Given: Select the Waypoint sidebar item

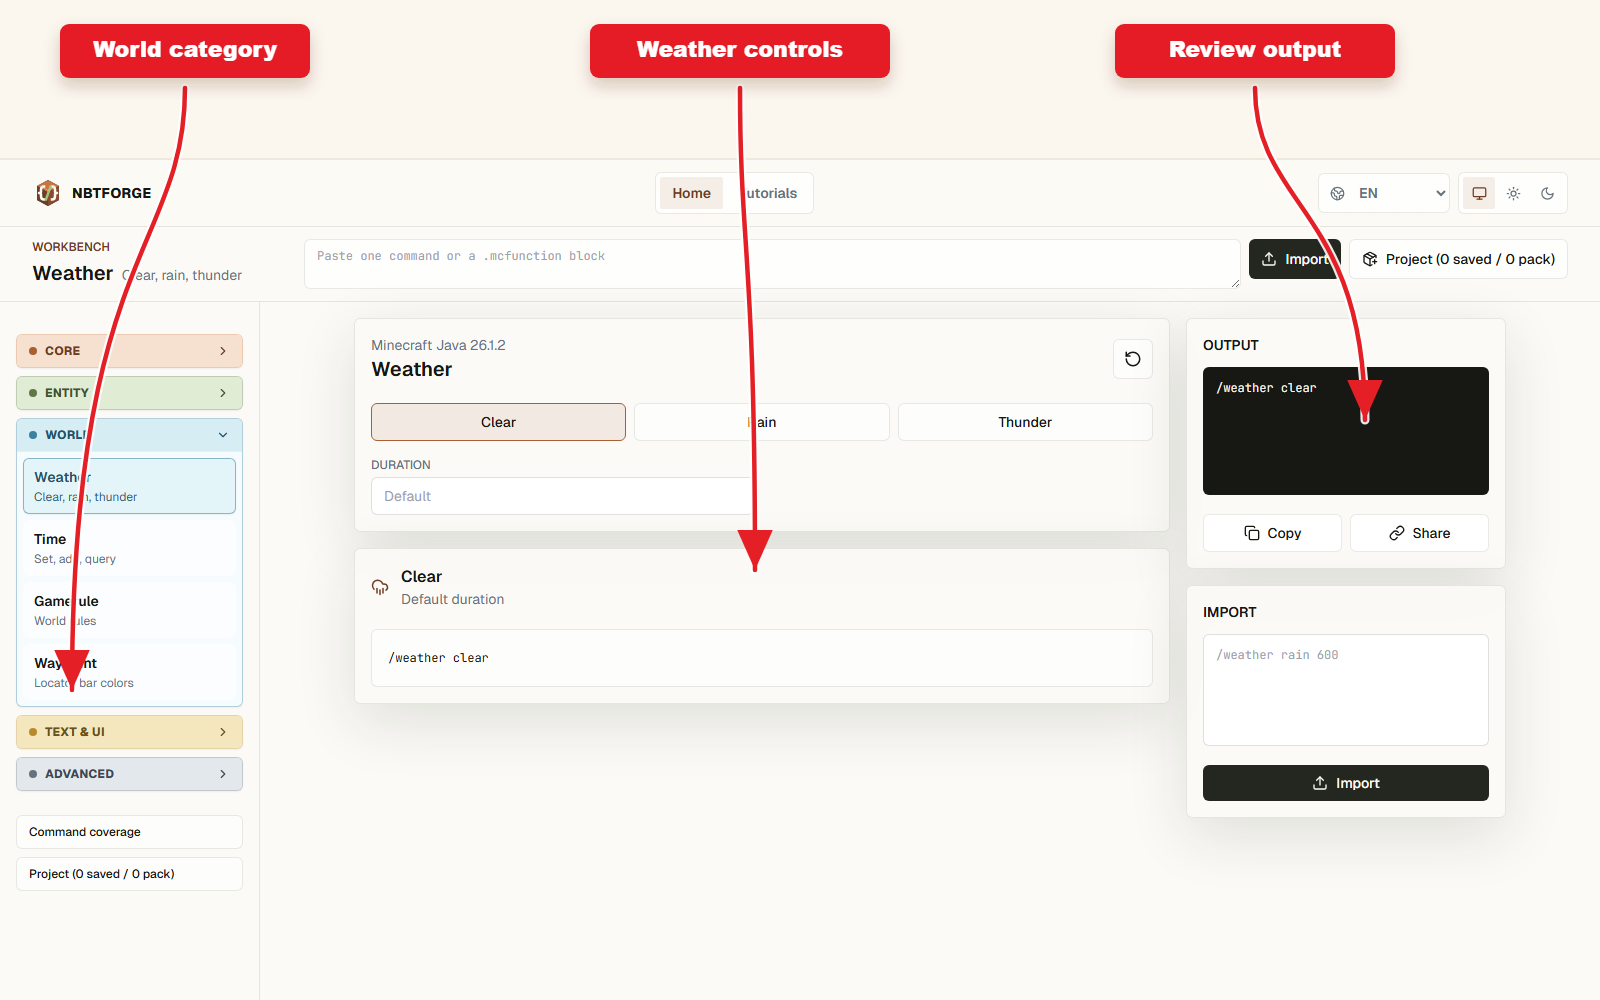Looking at the screenshot, I should [129, 672].
